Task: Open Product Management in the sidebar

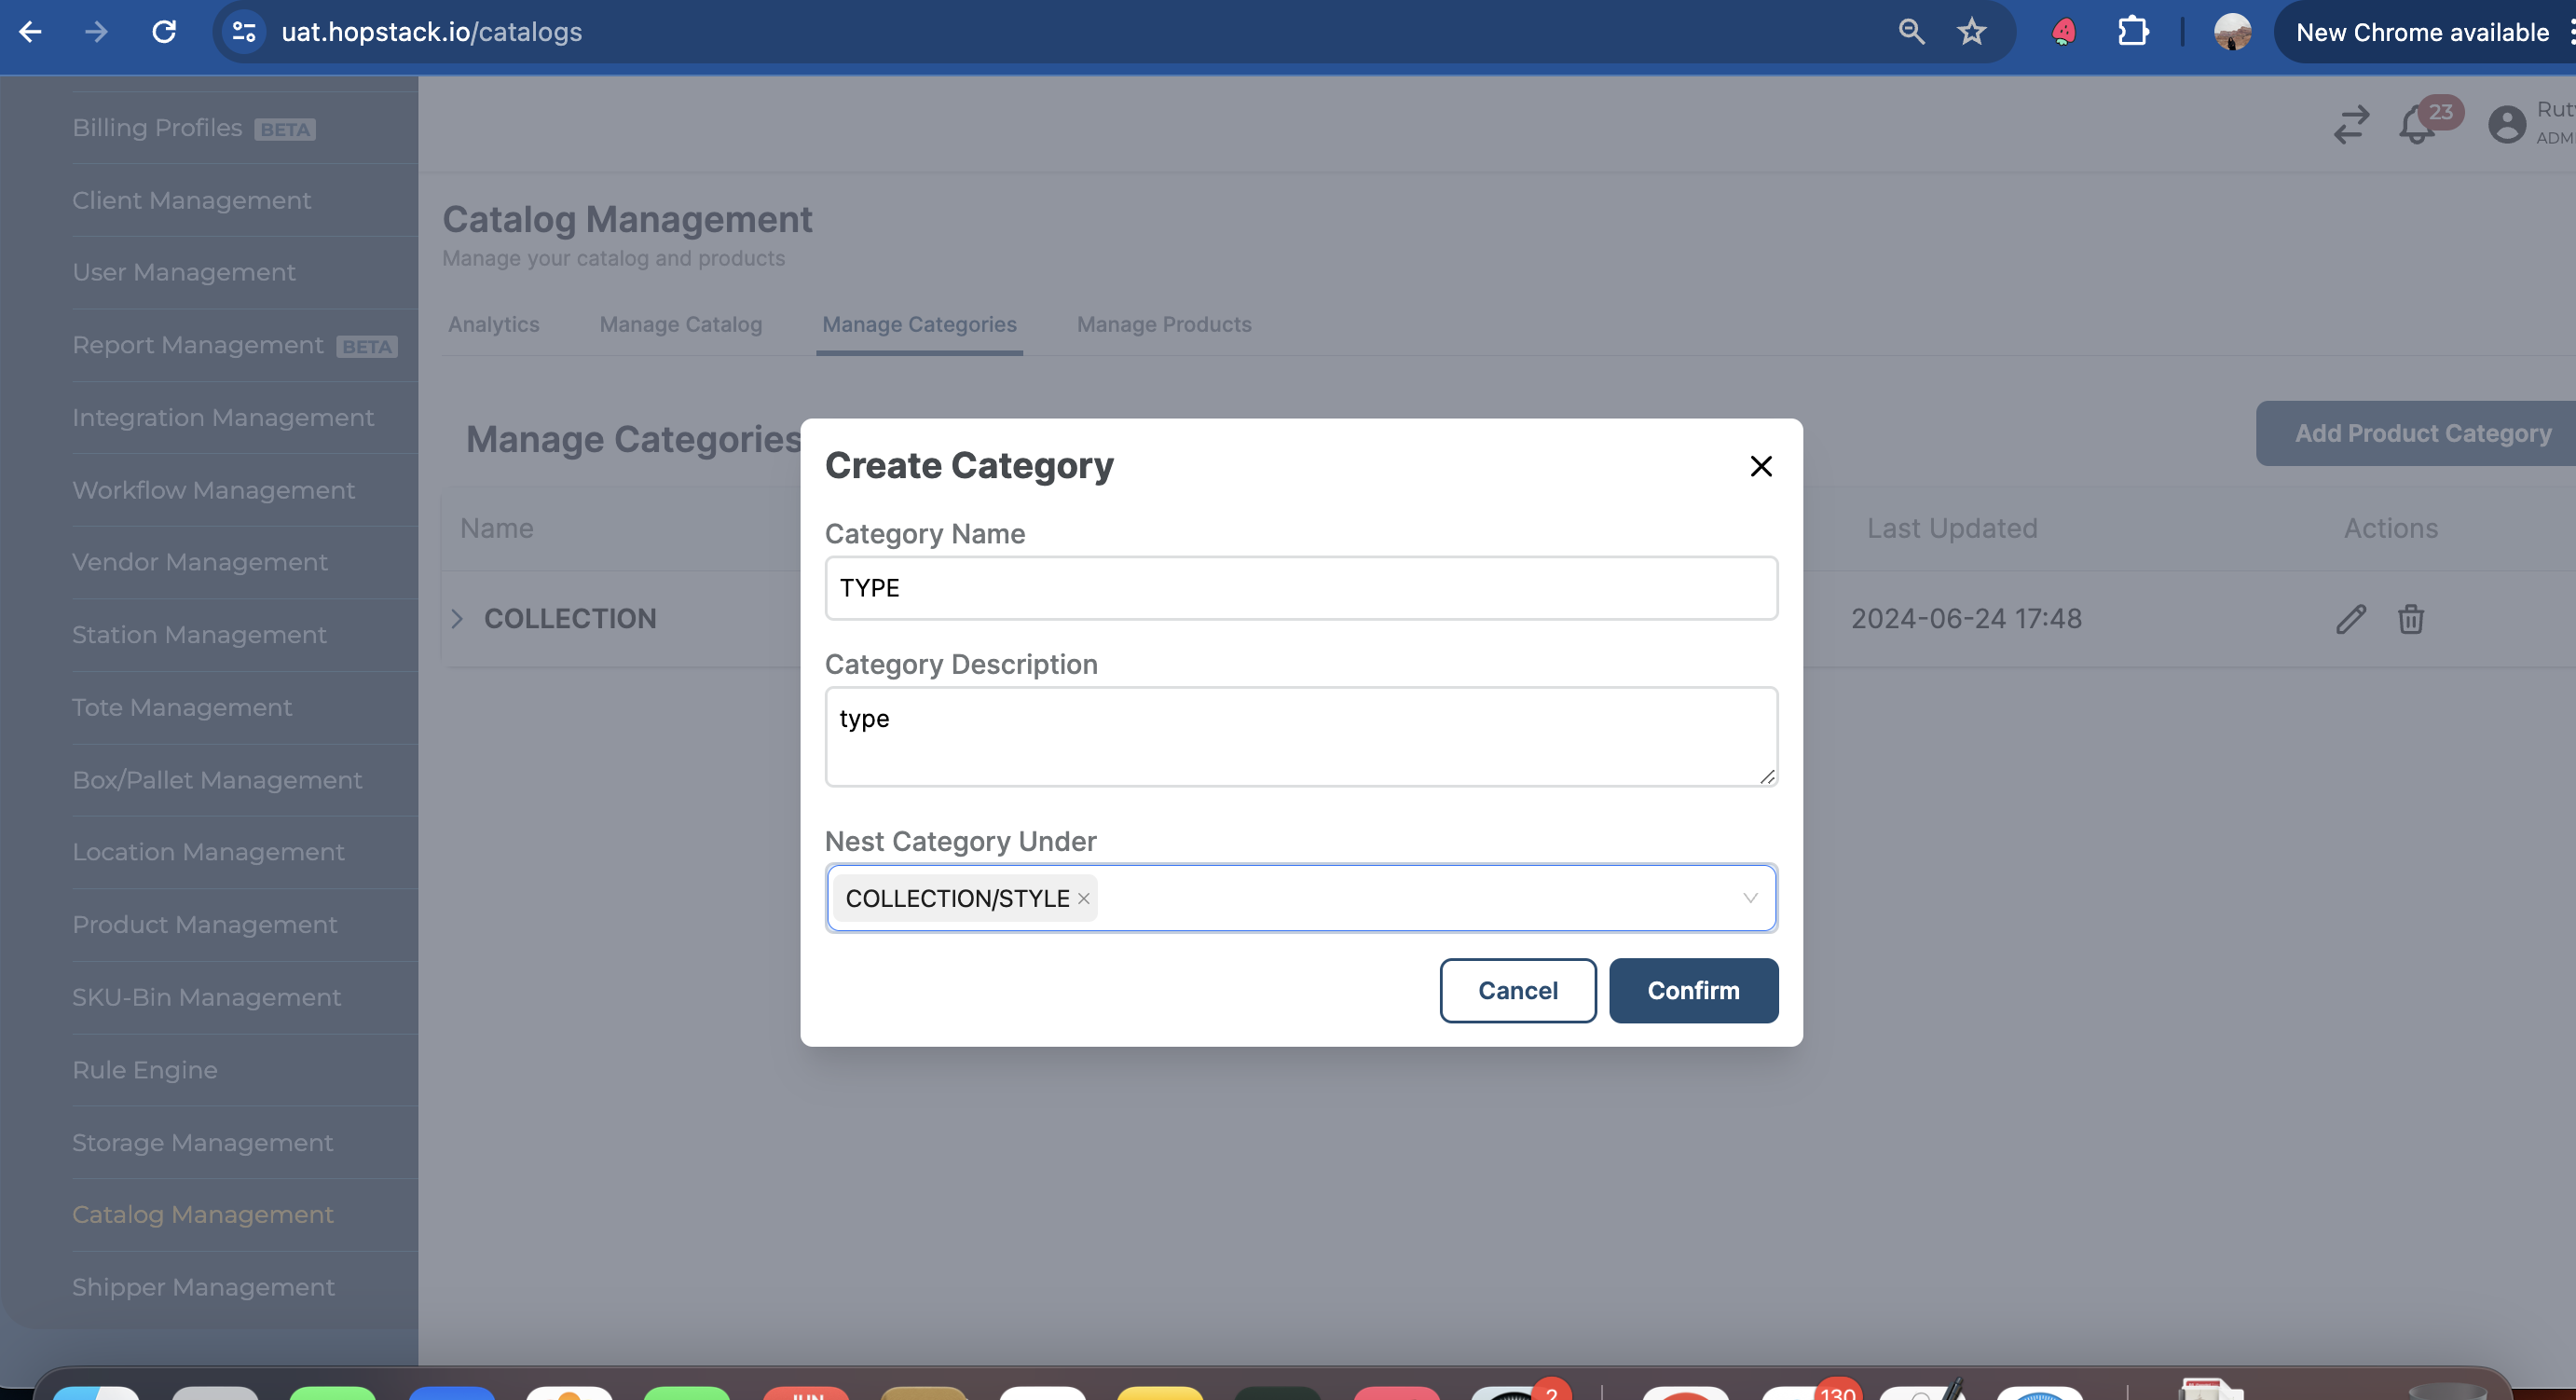Action: (x=204, y=924)
